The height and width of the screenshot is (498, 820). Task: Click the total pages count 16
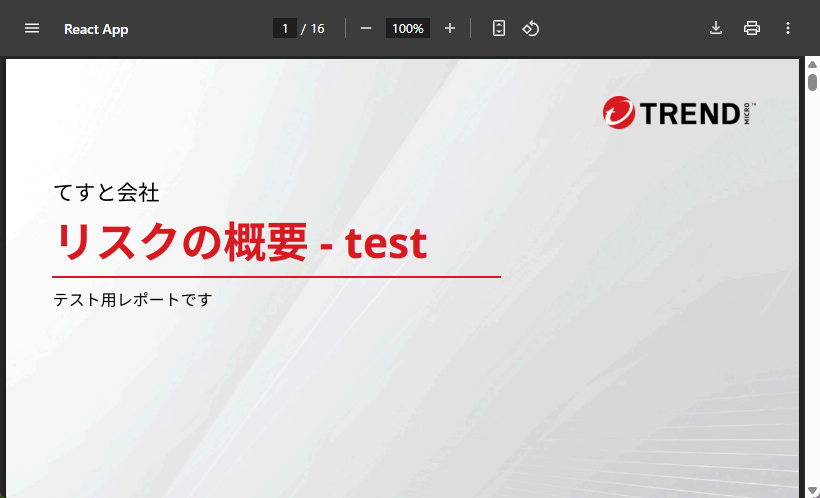pyautogui.click(x=317, y=29)
